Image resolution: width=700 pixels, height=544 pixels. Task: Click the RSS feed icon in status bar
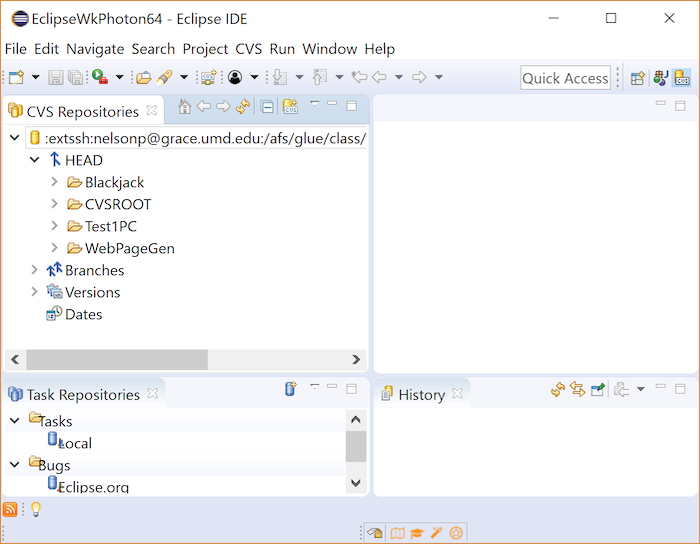(x=11, y=510)
